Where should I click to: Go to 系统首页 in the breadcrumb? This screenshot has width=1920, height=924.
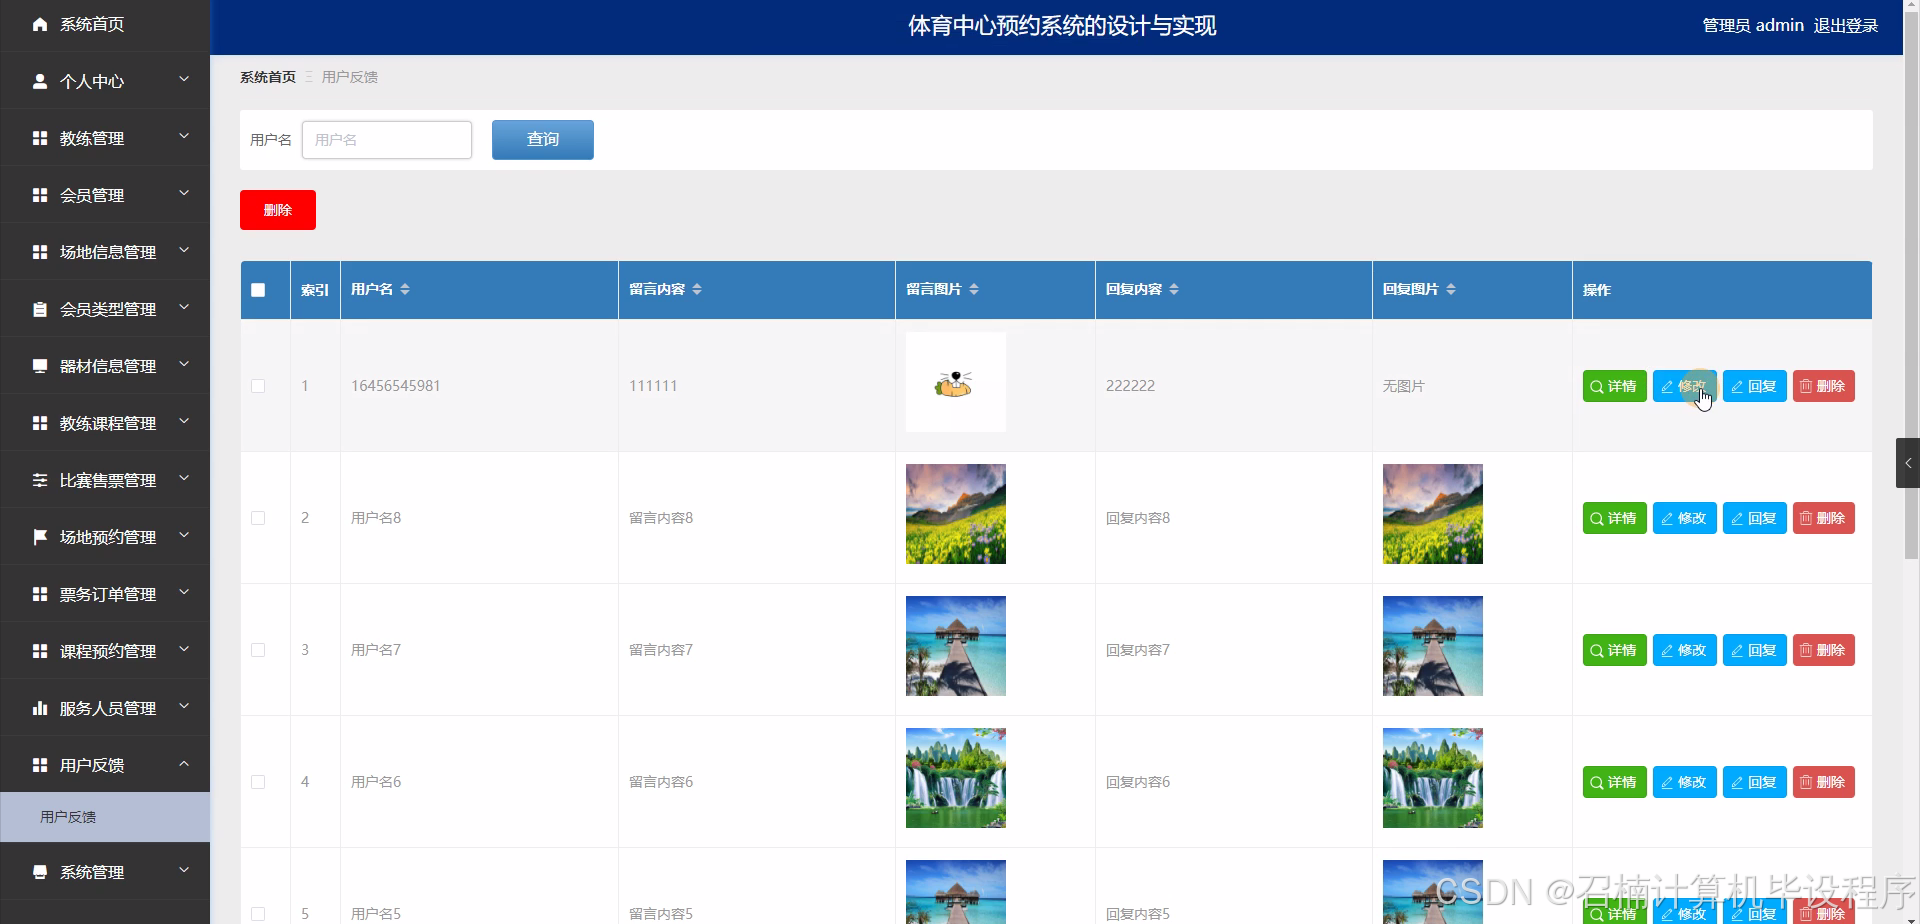[x=268, y=77]
